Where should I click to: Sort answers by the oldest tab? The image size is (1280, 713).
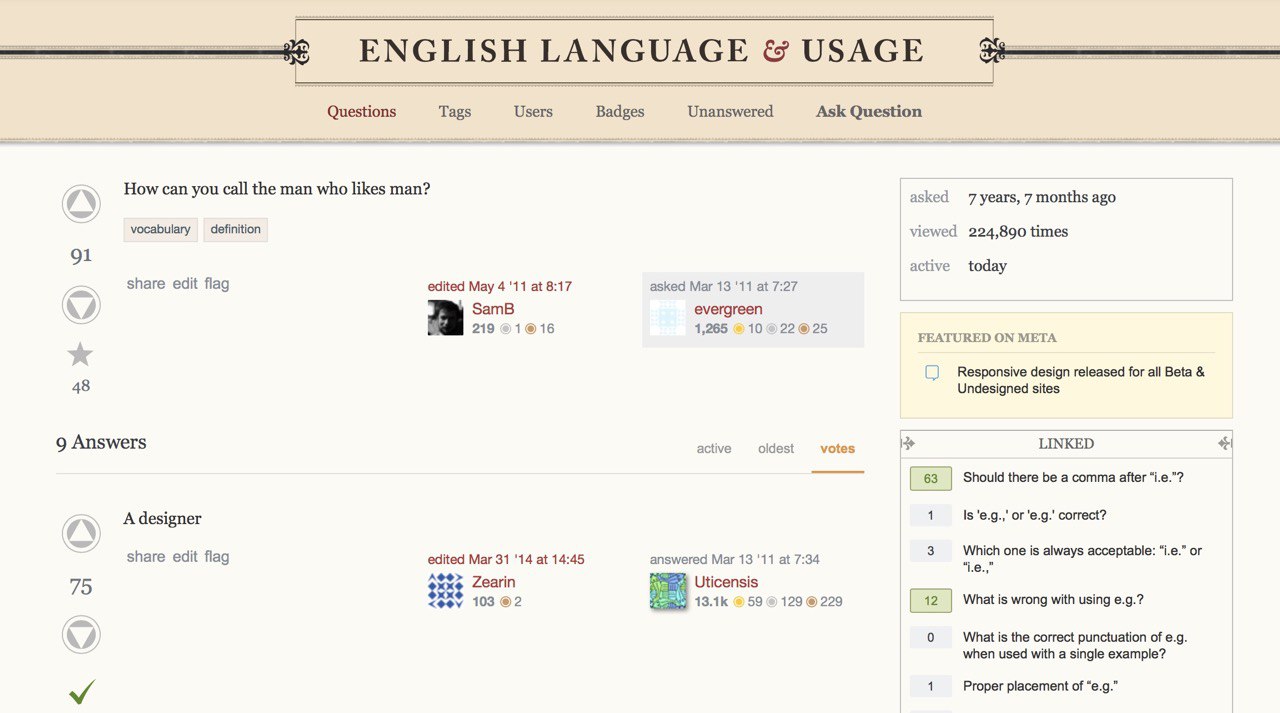(x=776, y=448)
